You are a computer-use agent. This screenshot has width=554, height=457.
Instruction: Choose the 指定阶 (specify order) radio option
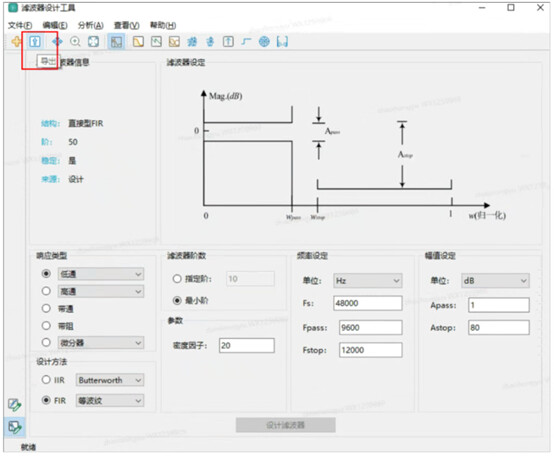pos(177,279)
